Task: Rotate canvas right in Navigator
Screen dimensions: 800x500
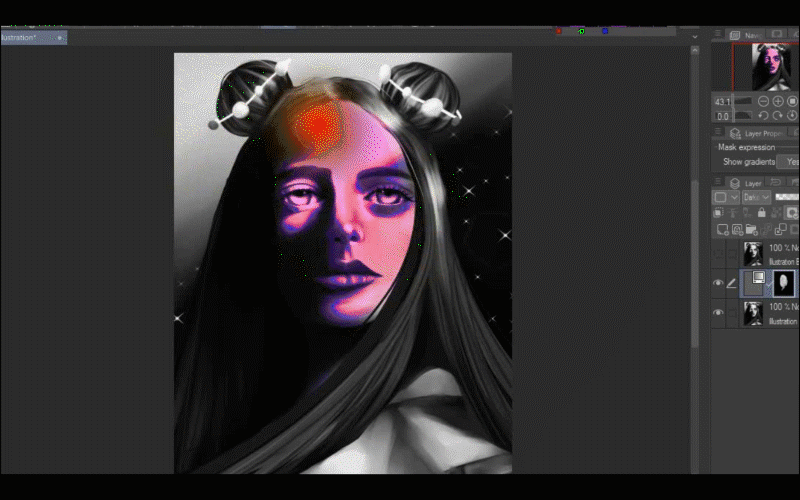Action: point(778,116)
